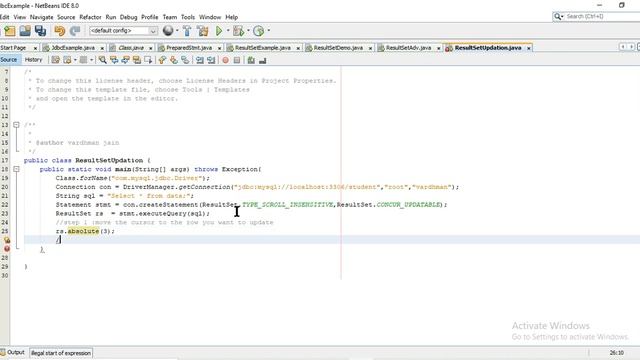
Task: Click the New Project toolbar icon
Action: 9,31
